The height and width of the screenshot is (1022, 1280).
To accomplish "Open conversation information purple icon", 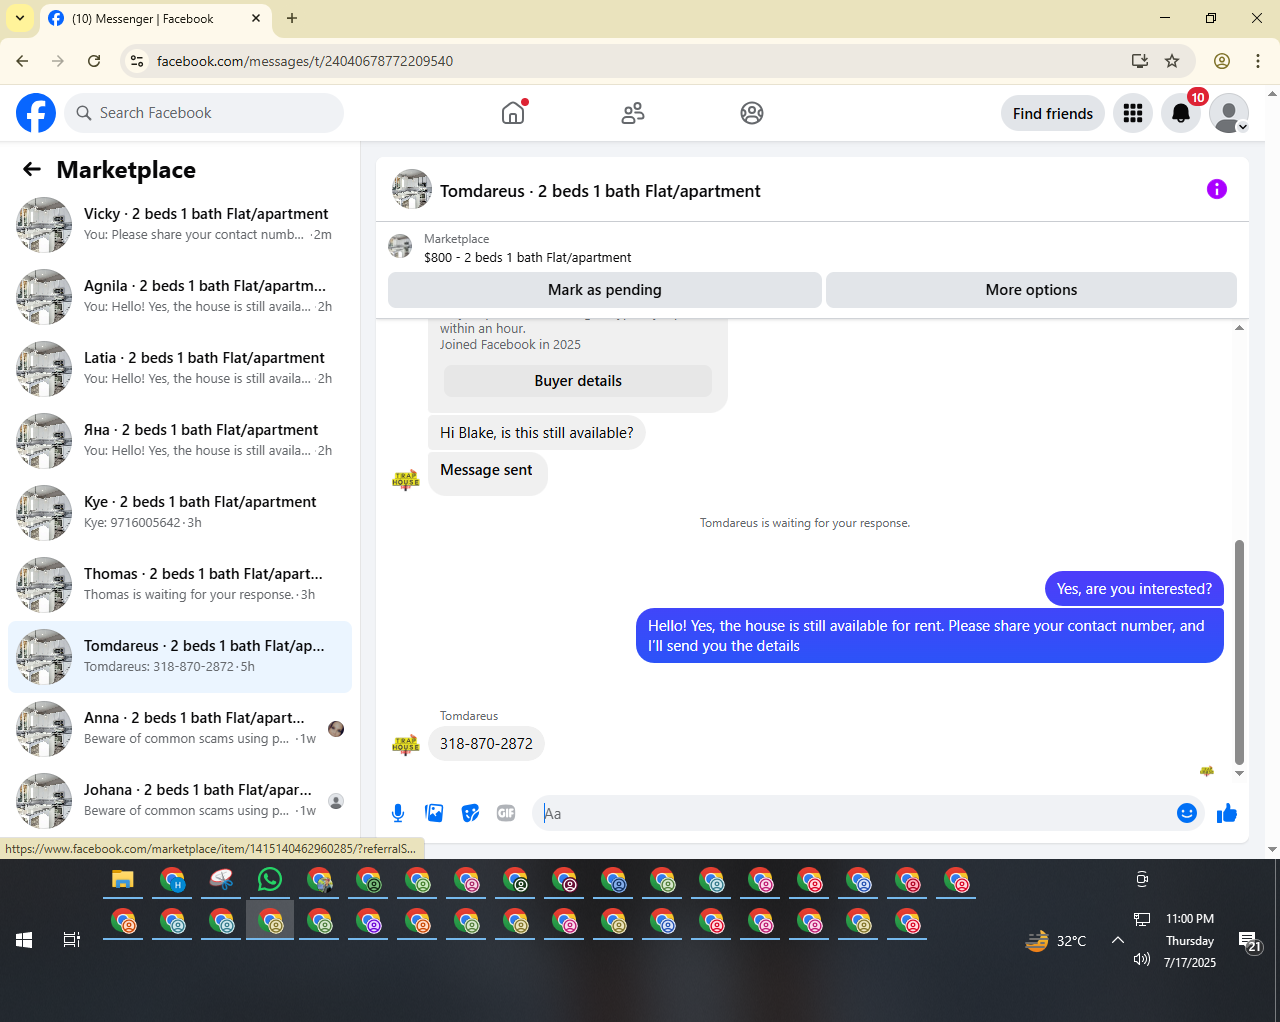I will (x=1217, y=189).
